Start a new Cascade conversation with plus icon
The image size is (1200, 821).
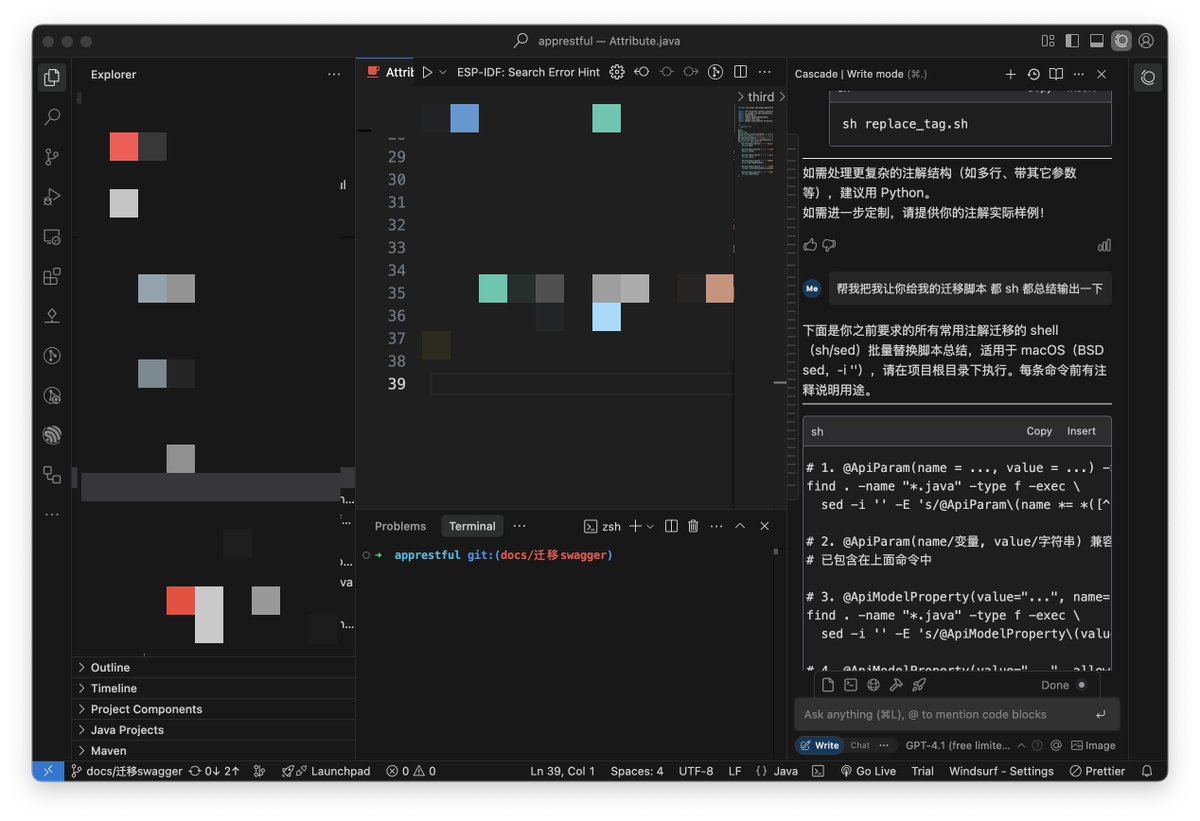1010,74
